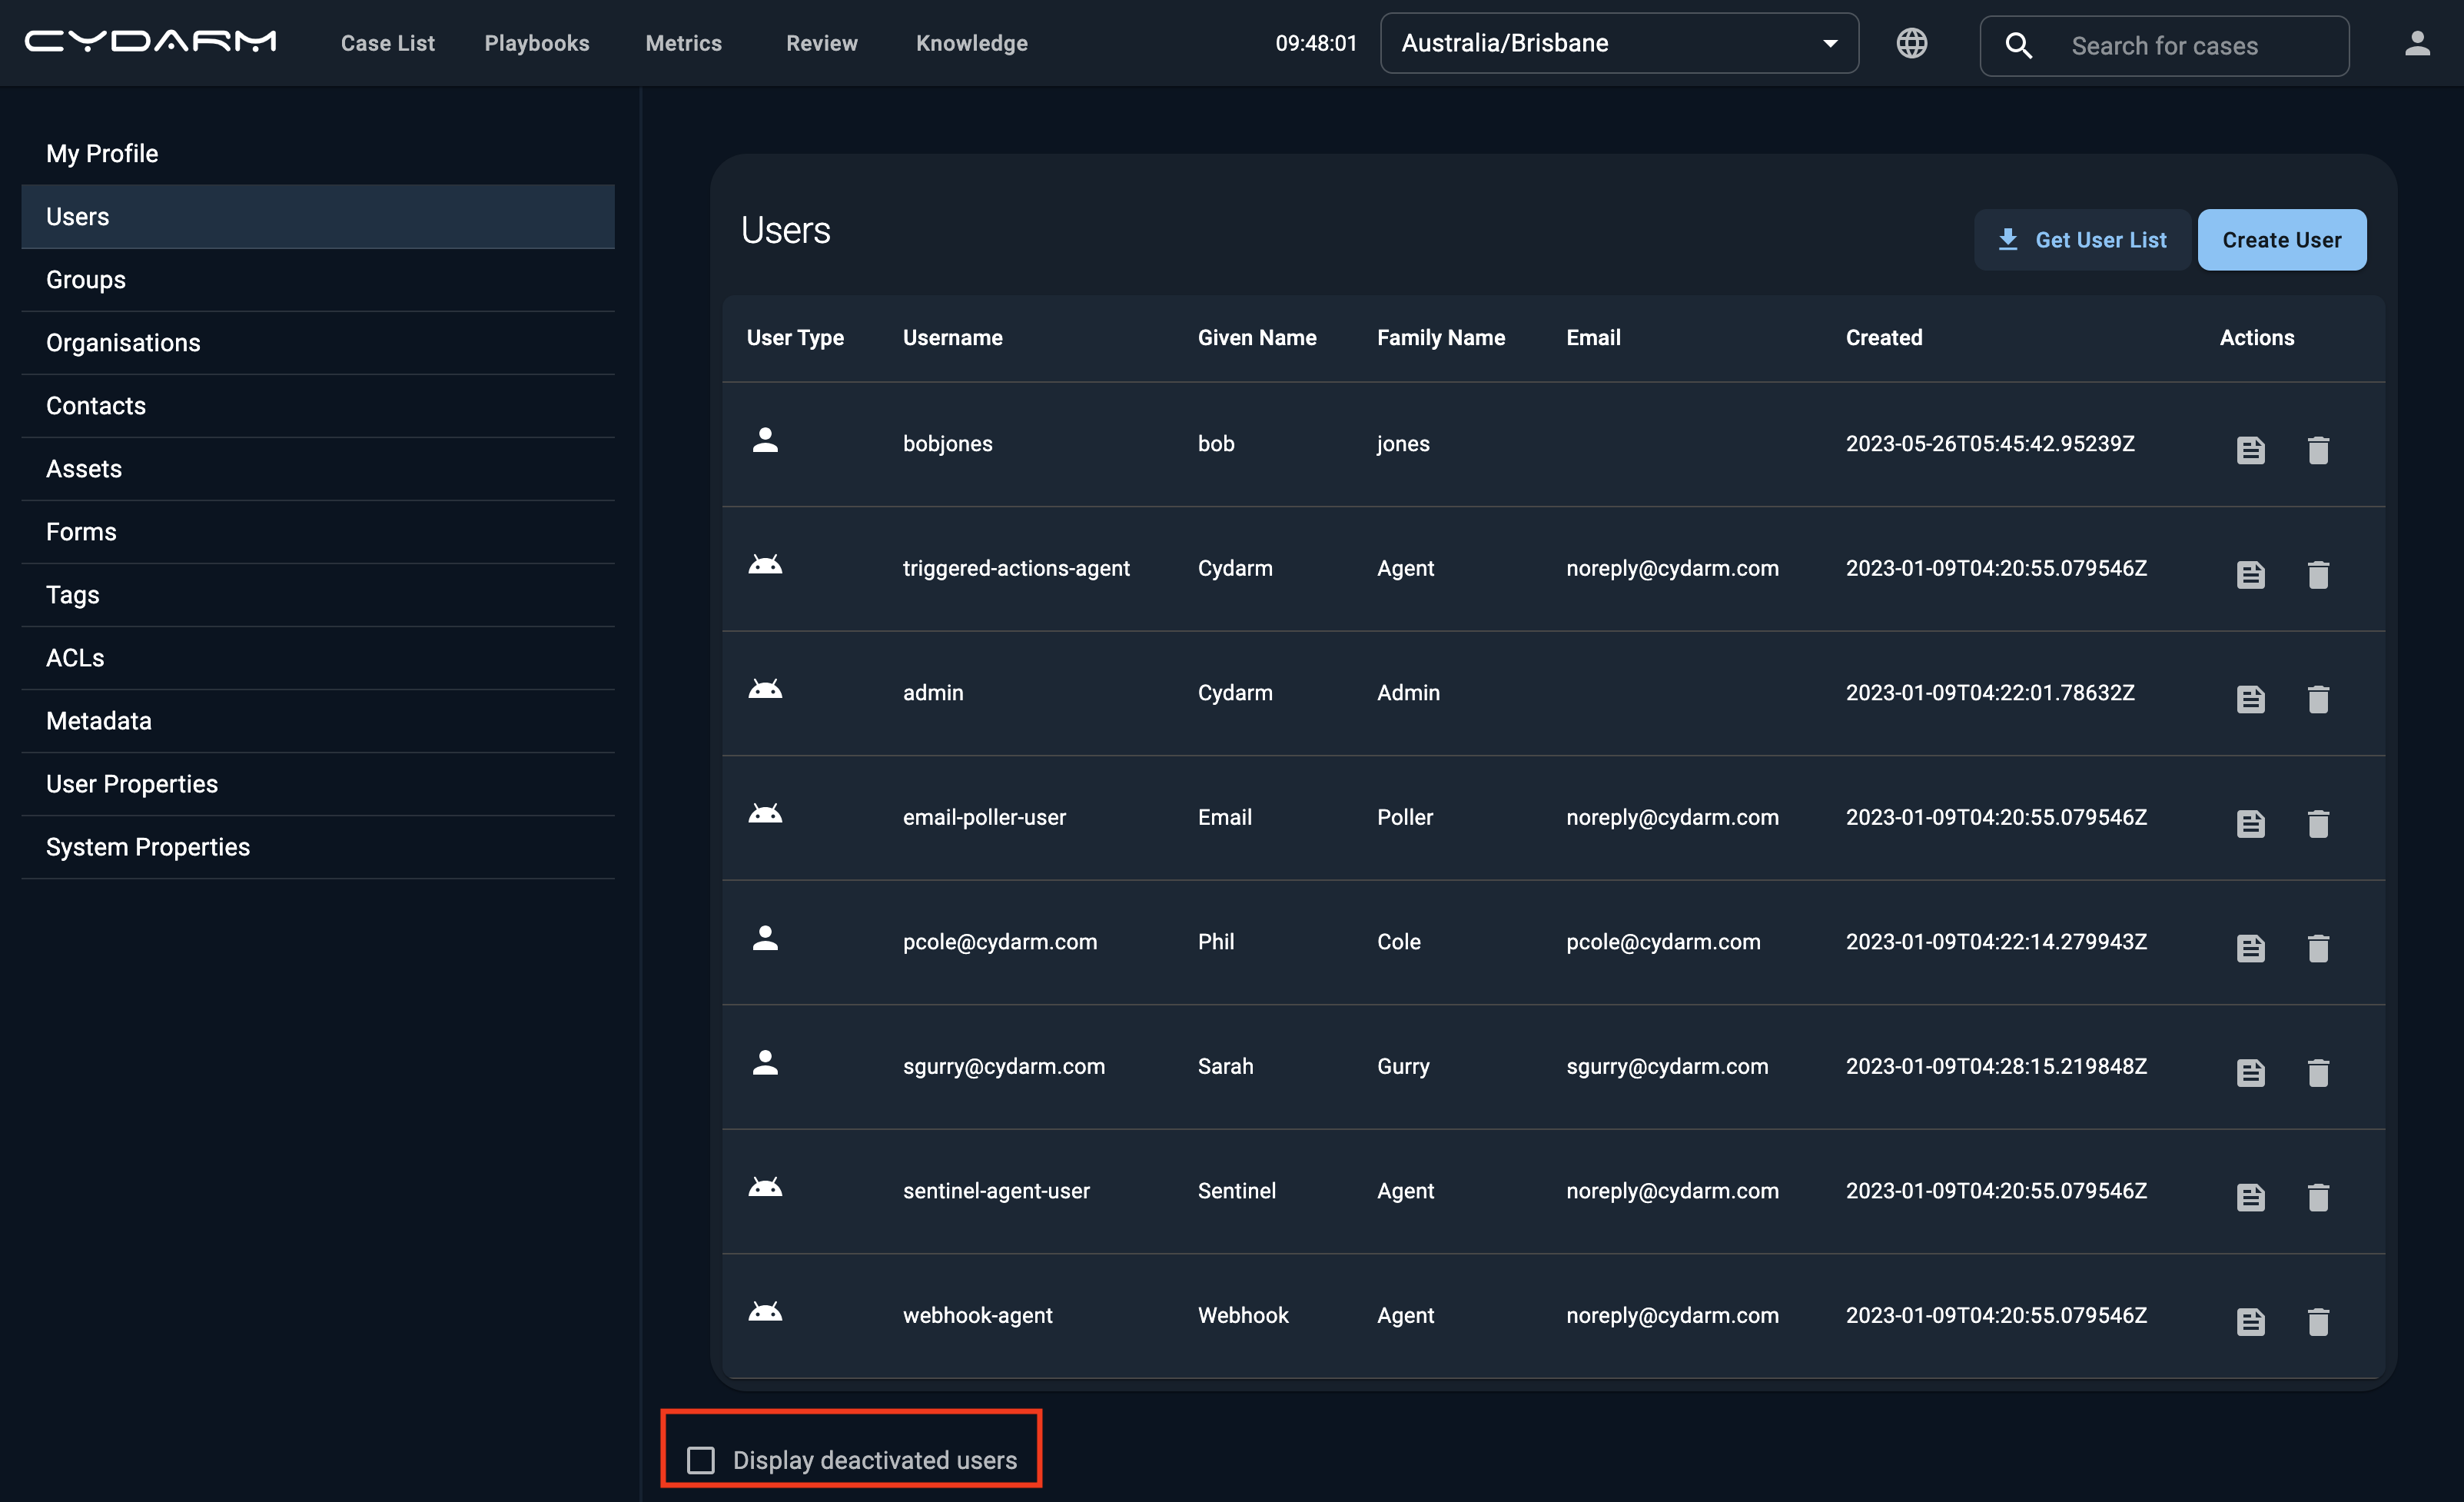Open details icon for webhook-agent
This screenshot has height=1502, width=2464.
point(2250,1322)
